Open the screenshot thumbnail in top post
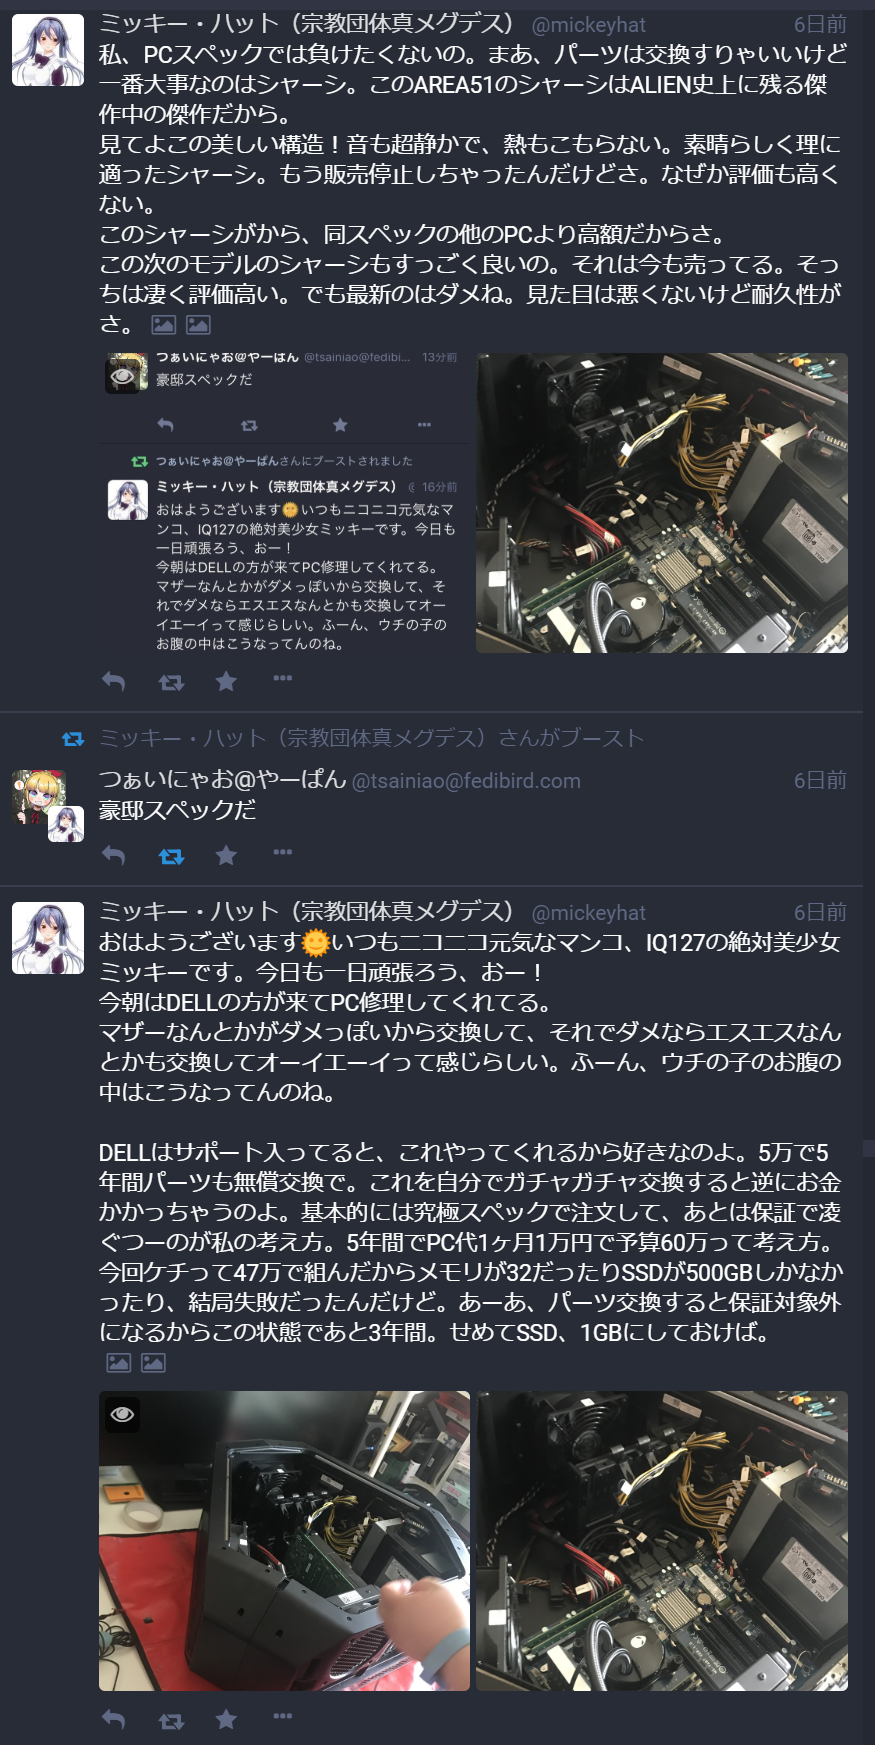This screenshot has height=1745, width=875. (284, 503)
